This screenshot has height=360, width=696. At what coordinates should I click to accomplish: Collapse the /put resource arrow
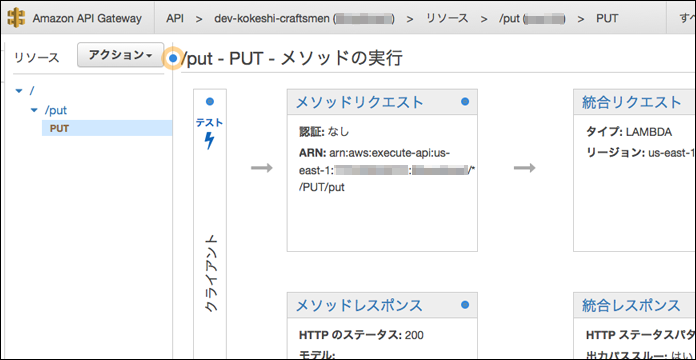pos(34,110)
